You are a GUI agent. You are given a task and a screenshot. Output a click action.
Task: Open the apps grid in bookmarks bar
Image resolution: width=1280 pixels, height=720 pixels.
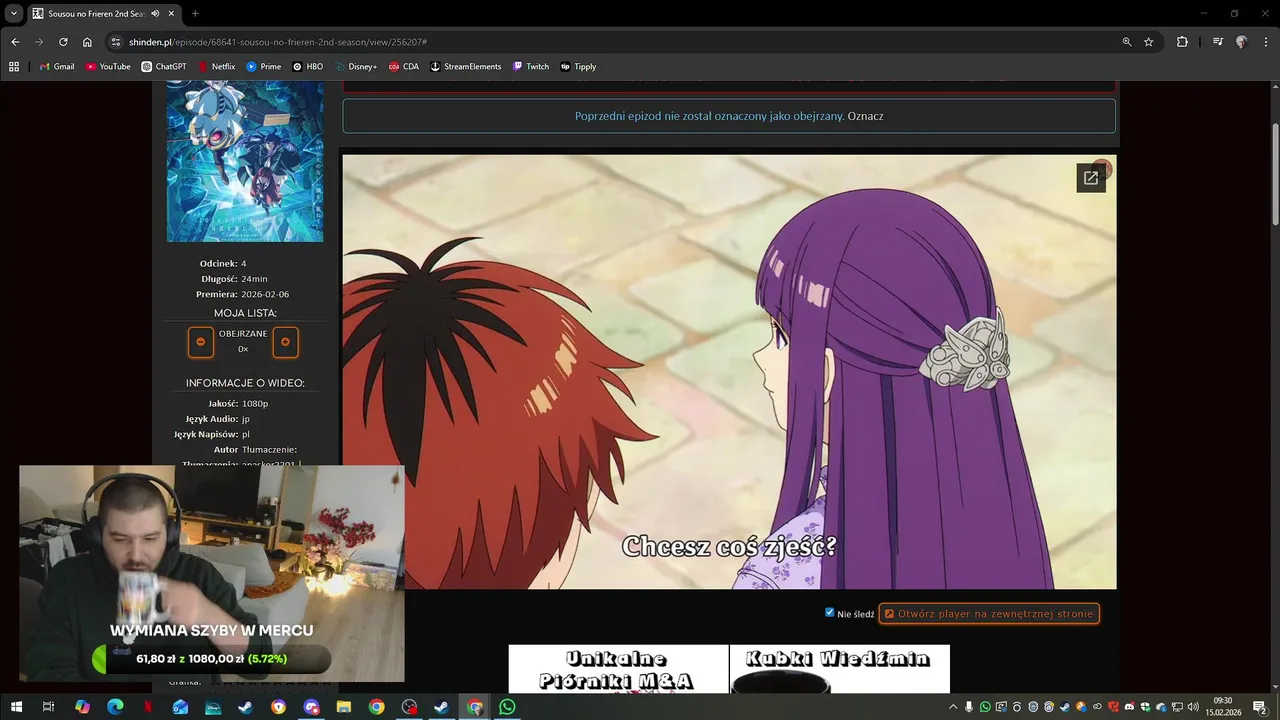pos(14,67)
